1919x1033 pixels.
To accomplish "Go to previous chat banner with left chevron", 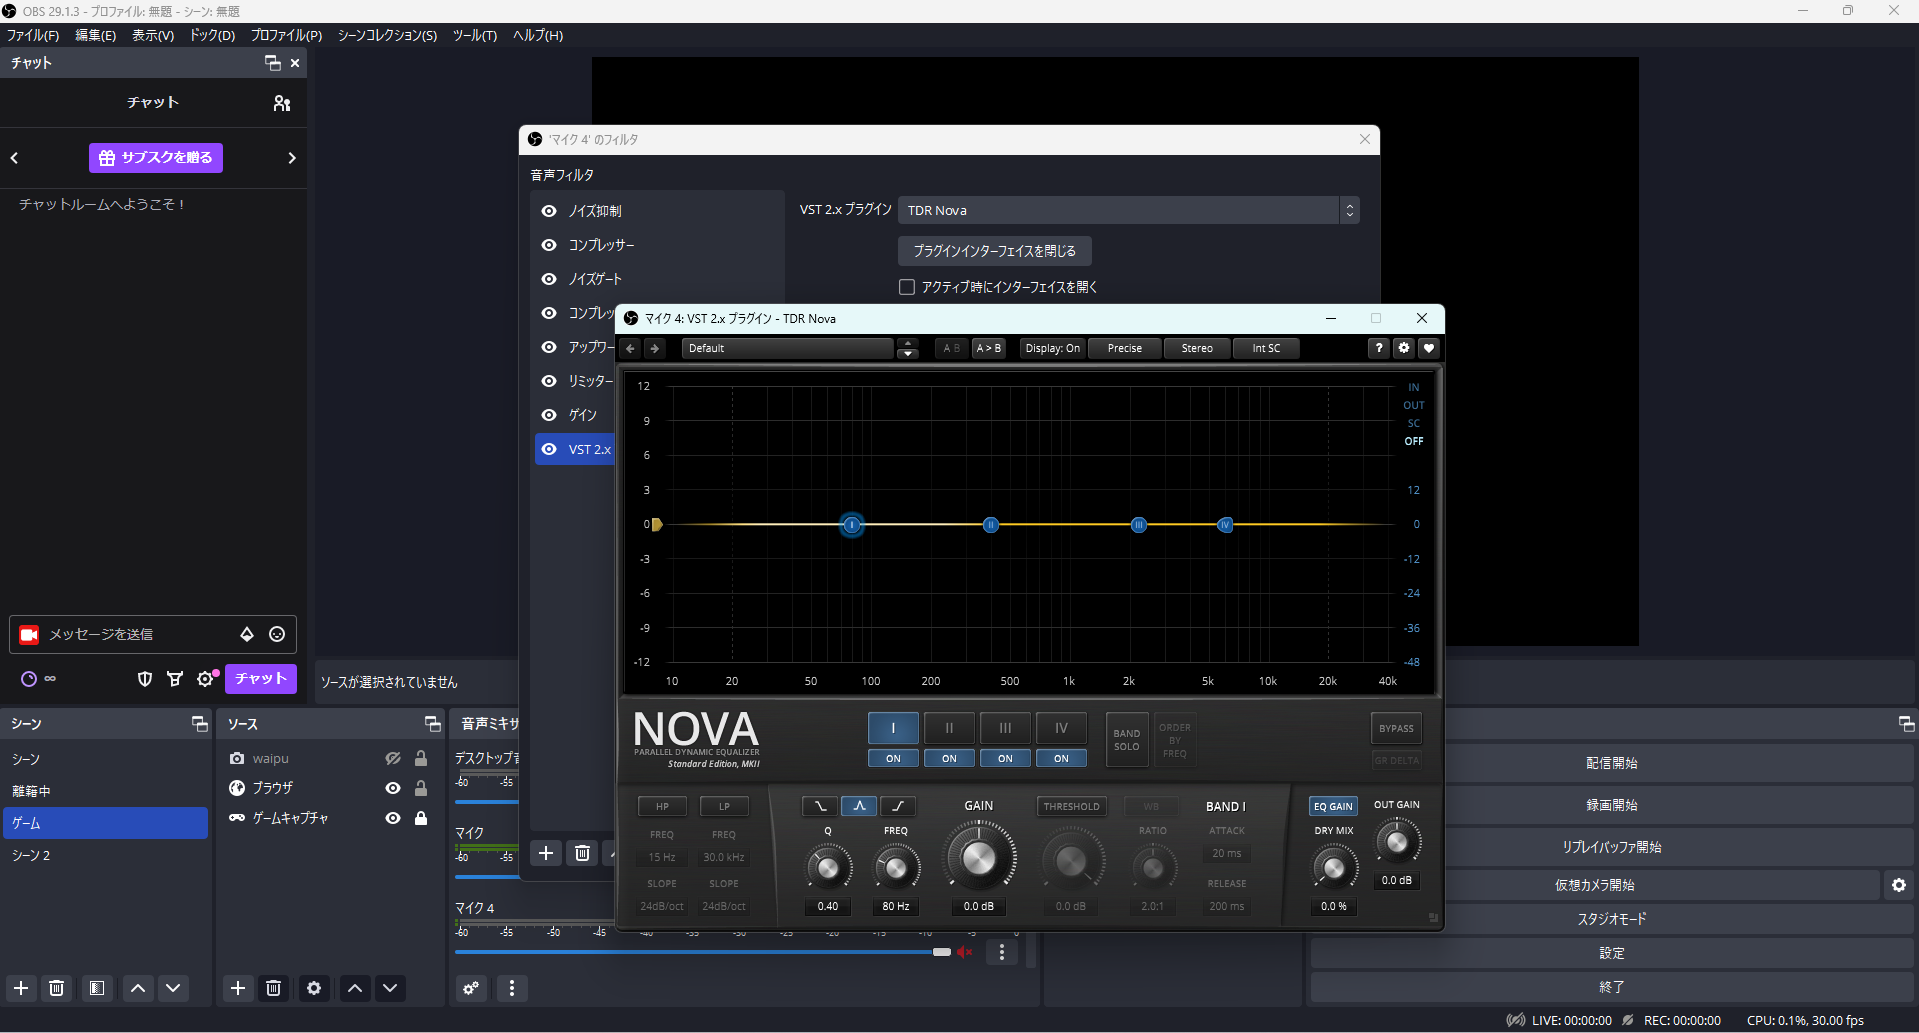I will click(15, 158).
